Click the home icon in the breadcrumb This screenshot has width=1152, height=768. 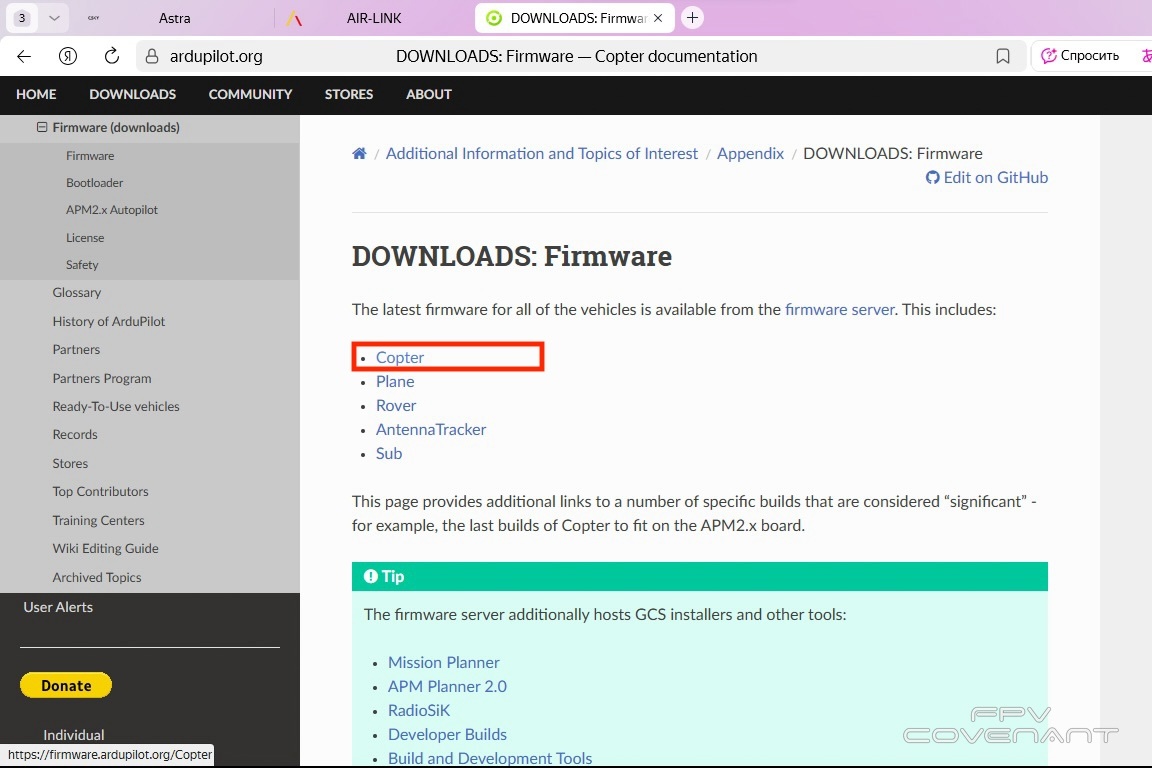359,154
